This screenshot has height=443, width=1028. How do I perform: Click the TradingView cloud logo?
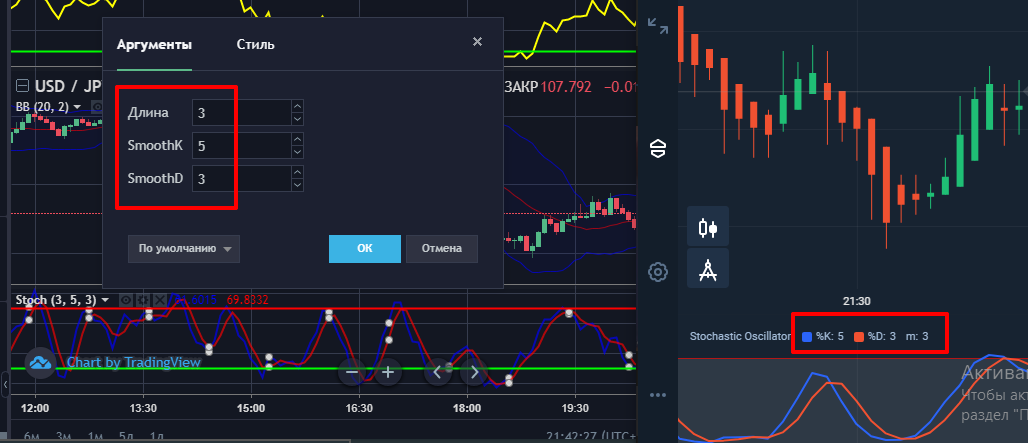[x=41, y=362]
